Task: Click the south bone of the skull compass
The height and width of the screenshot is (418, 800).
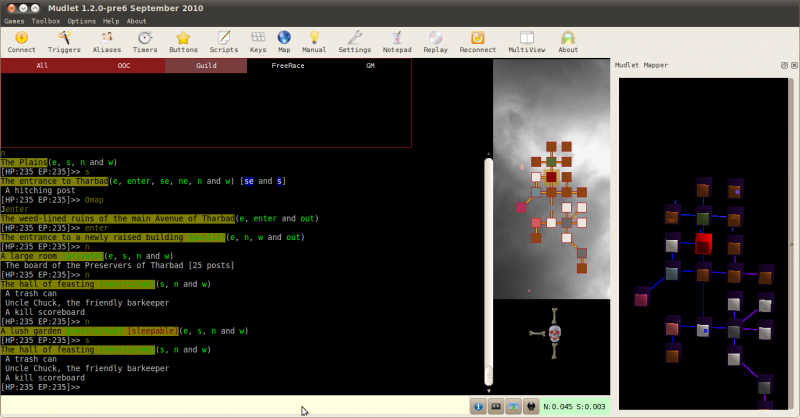Action: 554,351
